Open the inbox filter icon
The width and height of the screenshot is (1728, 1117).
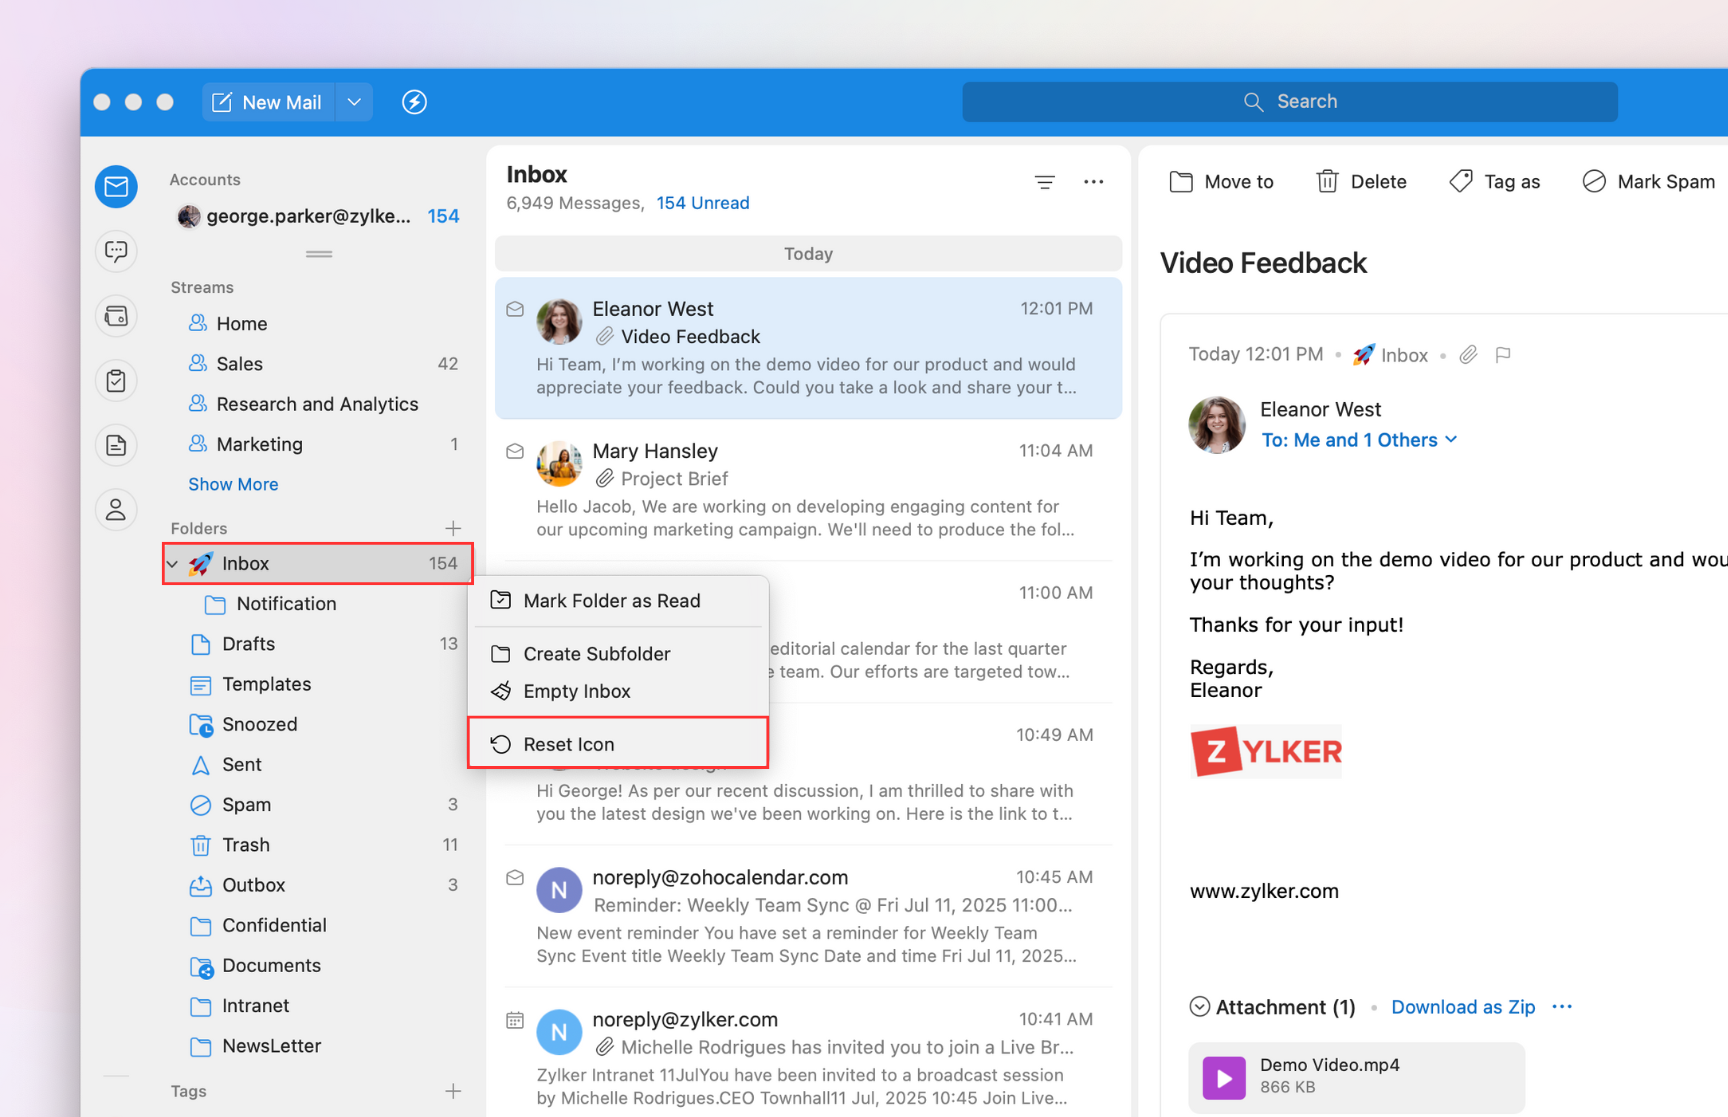coord(1044,182)
